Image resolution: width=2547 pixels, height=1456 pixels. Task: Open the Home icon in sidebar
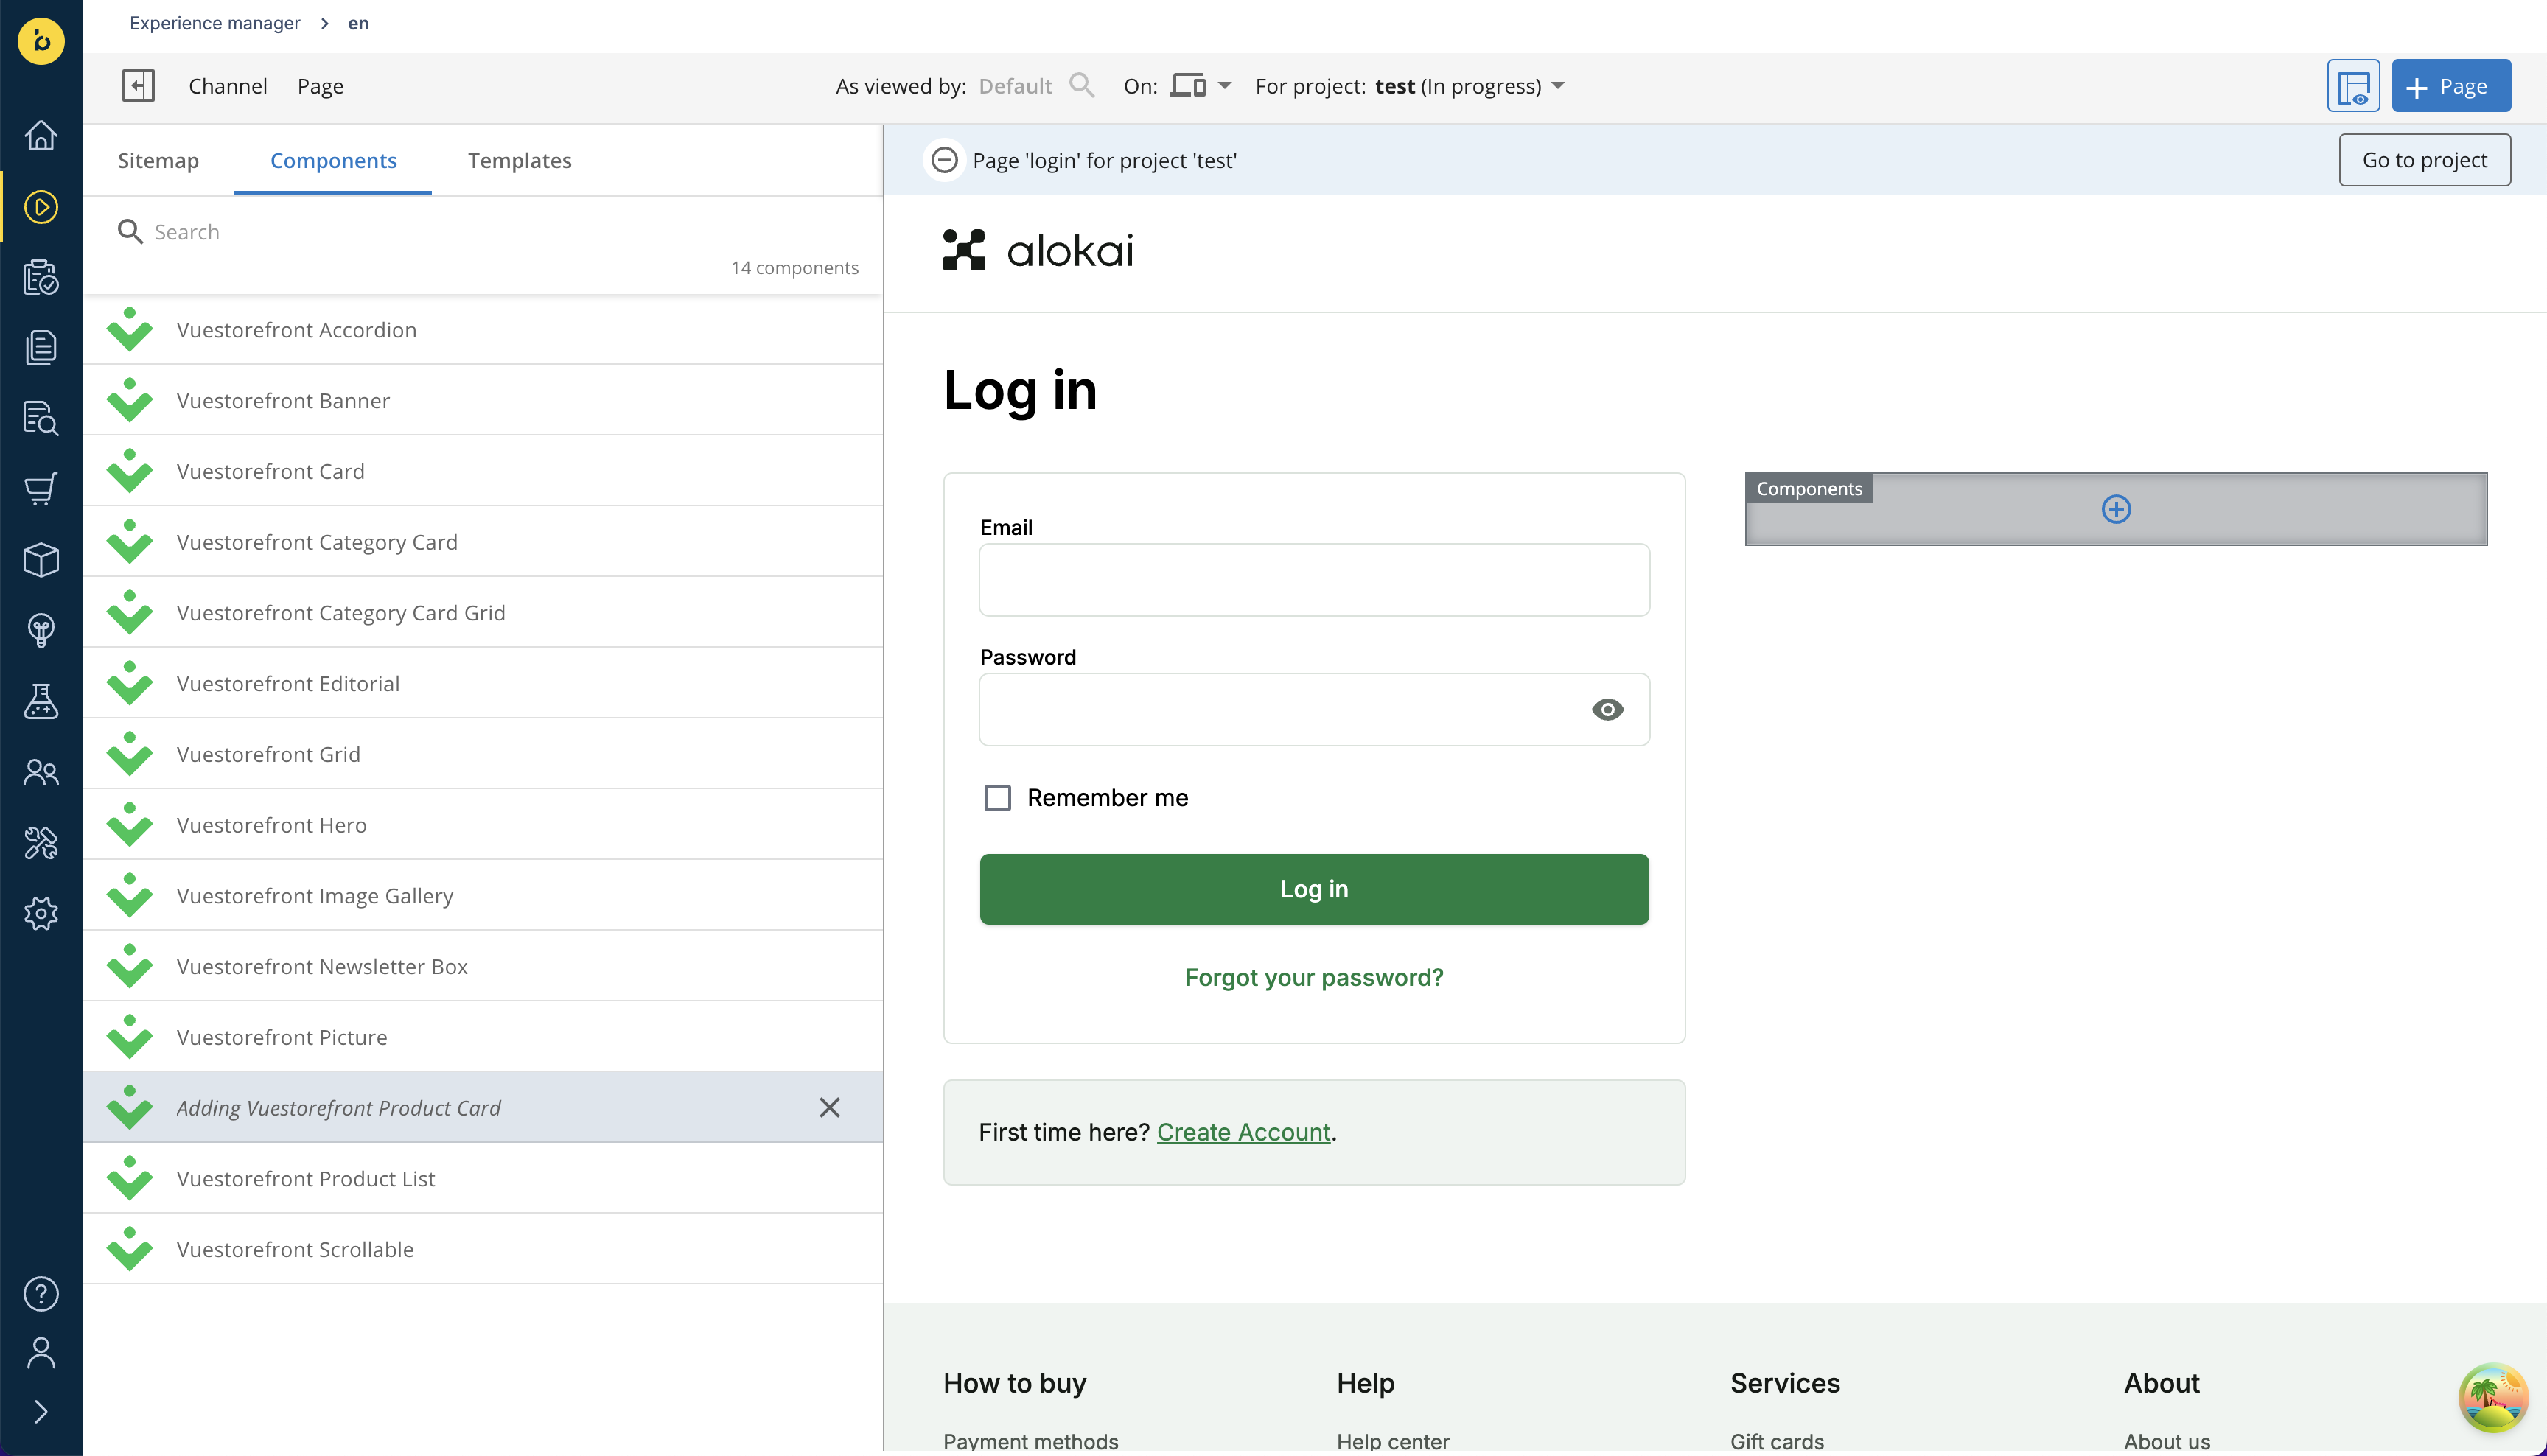[x=41, y=135]
